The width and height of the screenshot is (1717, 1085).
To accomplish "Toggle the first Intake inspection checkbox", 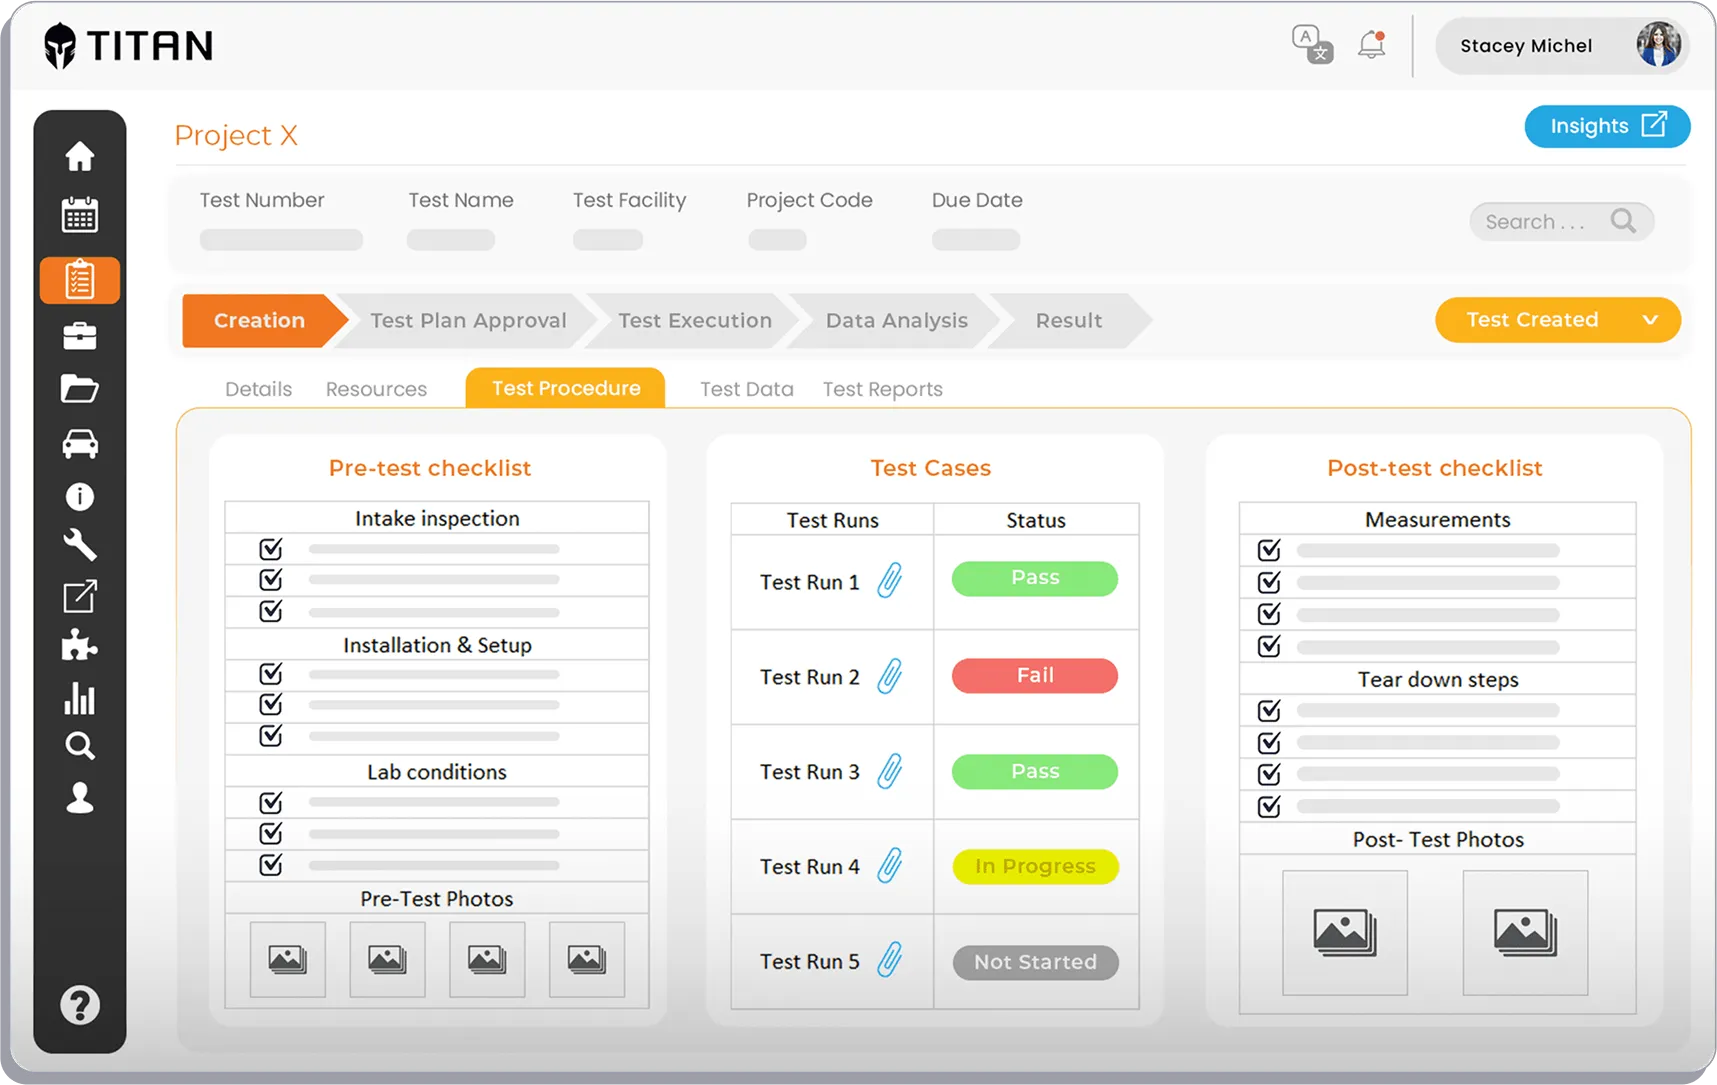I will [270, 549].
